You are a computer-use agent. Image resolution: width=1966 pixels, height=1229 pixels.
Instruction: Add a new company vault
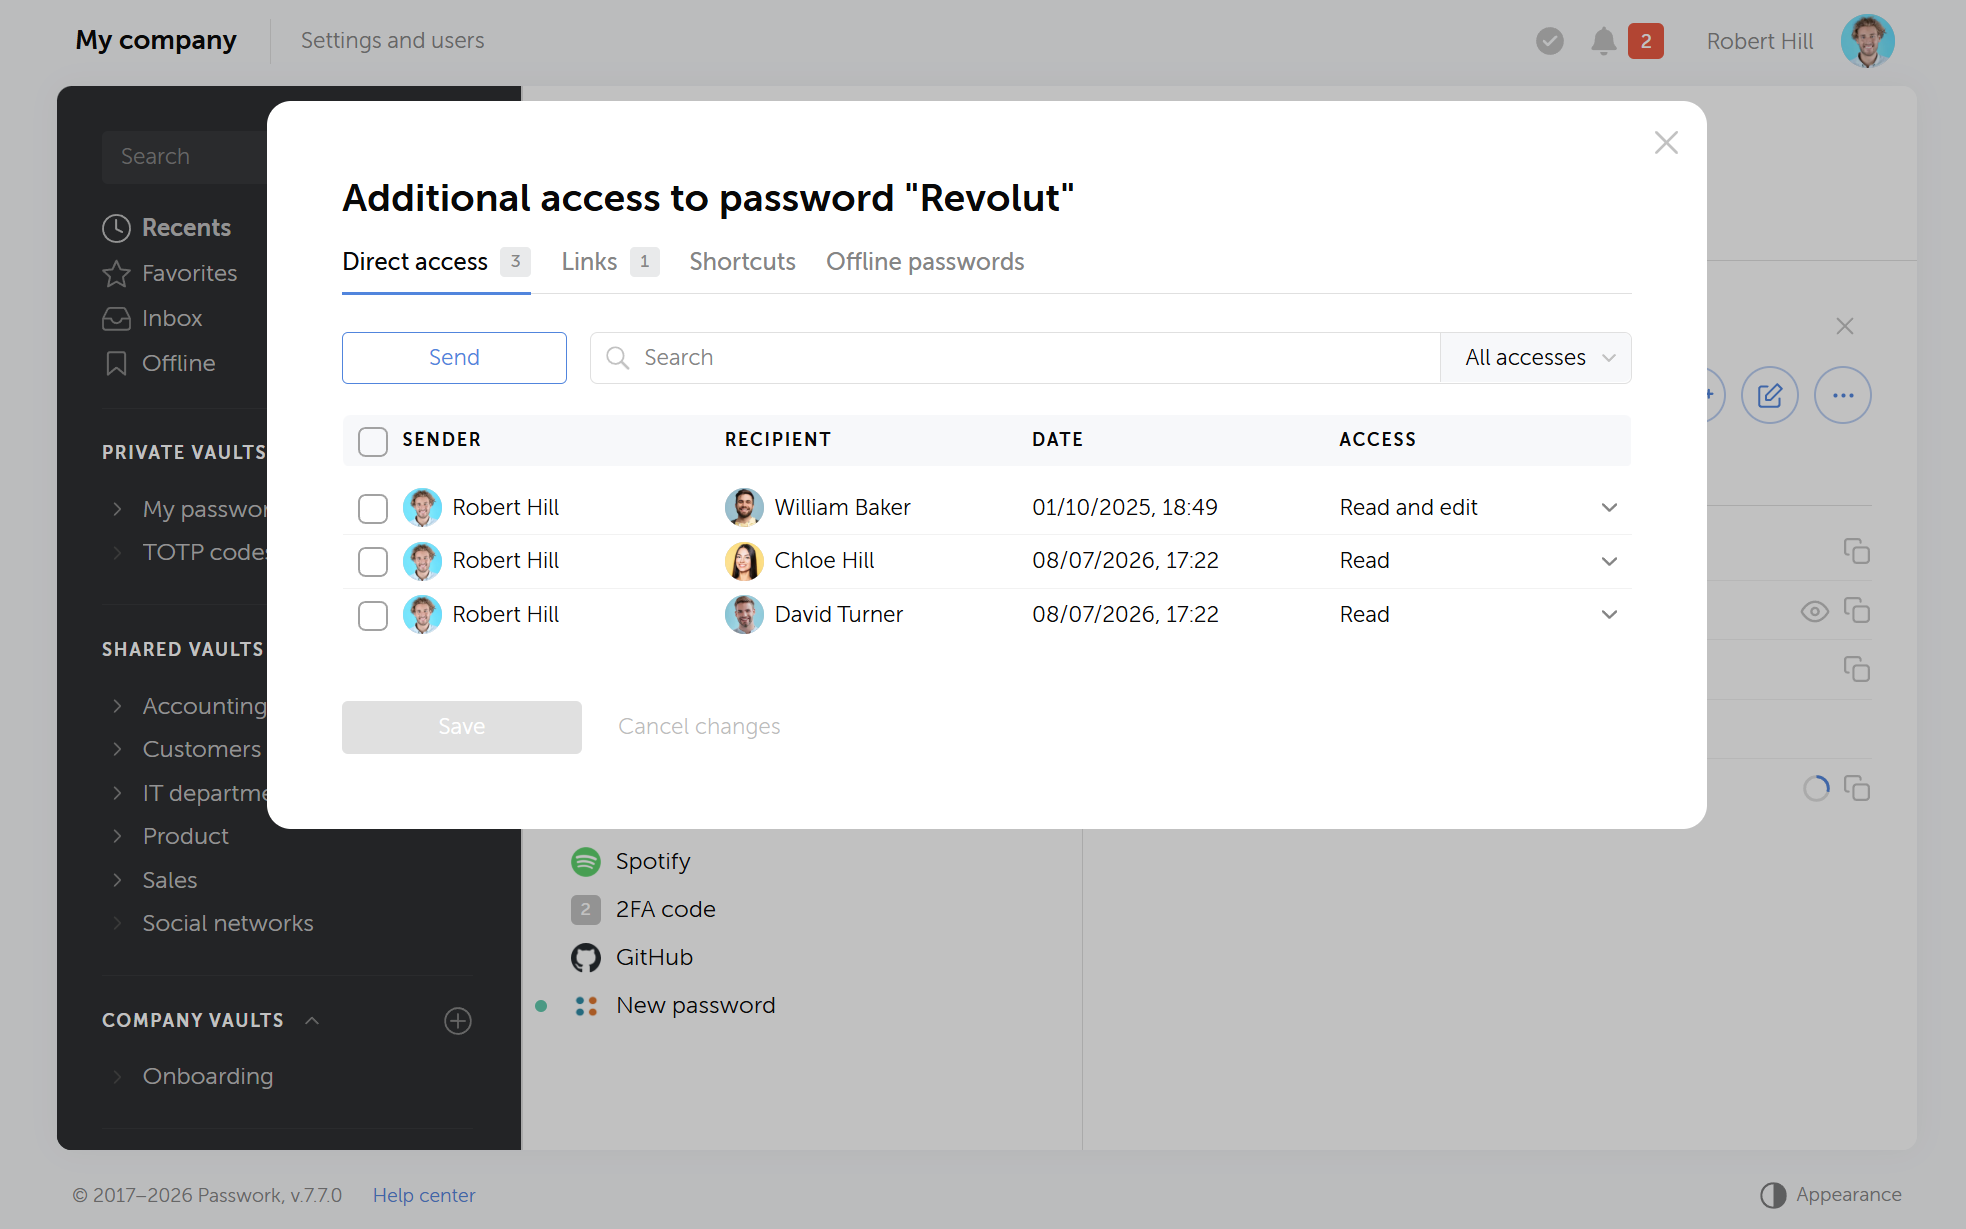pos(457,1021)
